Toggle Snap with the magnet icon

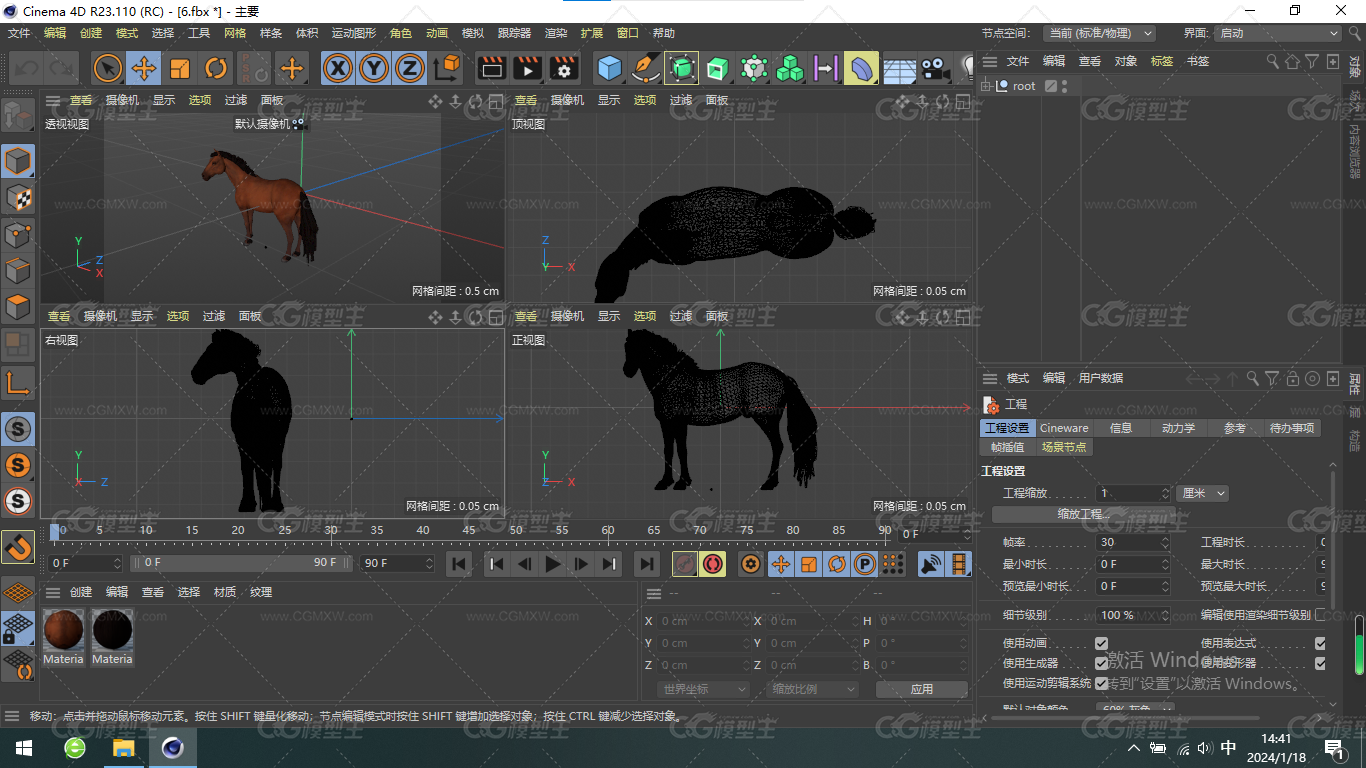(x=18, y=546)
